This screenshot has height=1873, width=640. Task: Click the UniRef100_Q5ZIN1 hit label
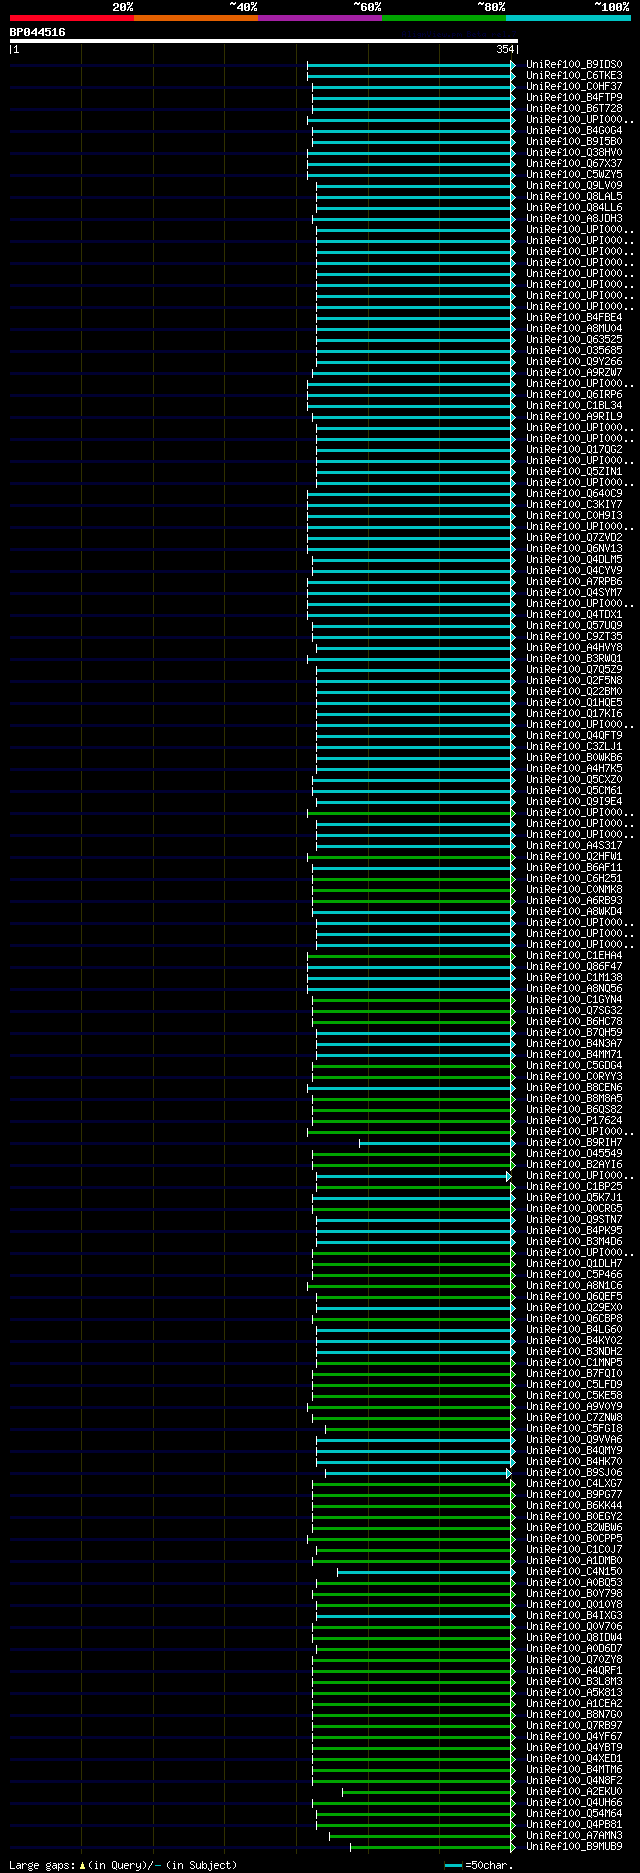click(x=574, y=472)
